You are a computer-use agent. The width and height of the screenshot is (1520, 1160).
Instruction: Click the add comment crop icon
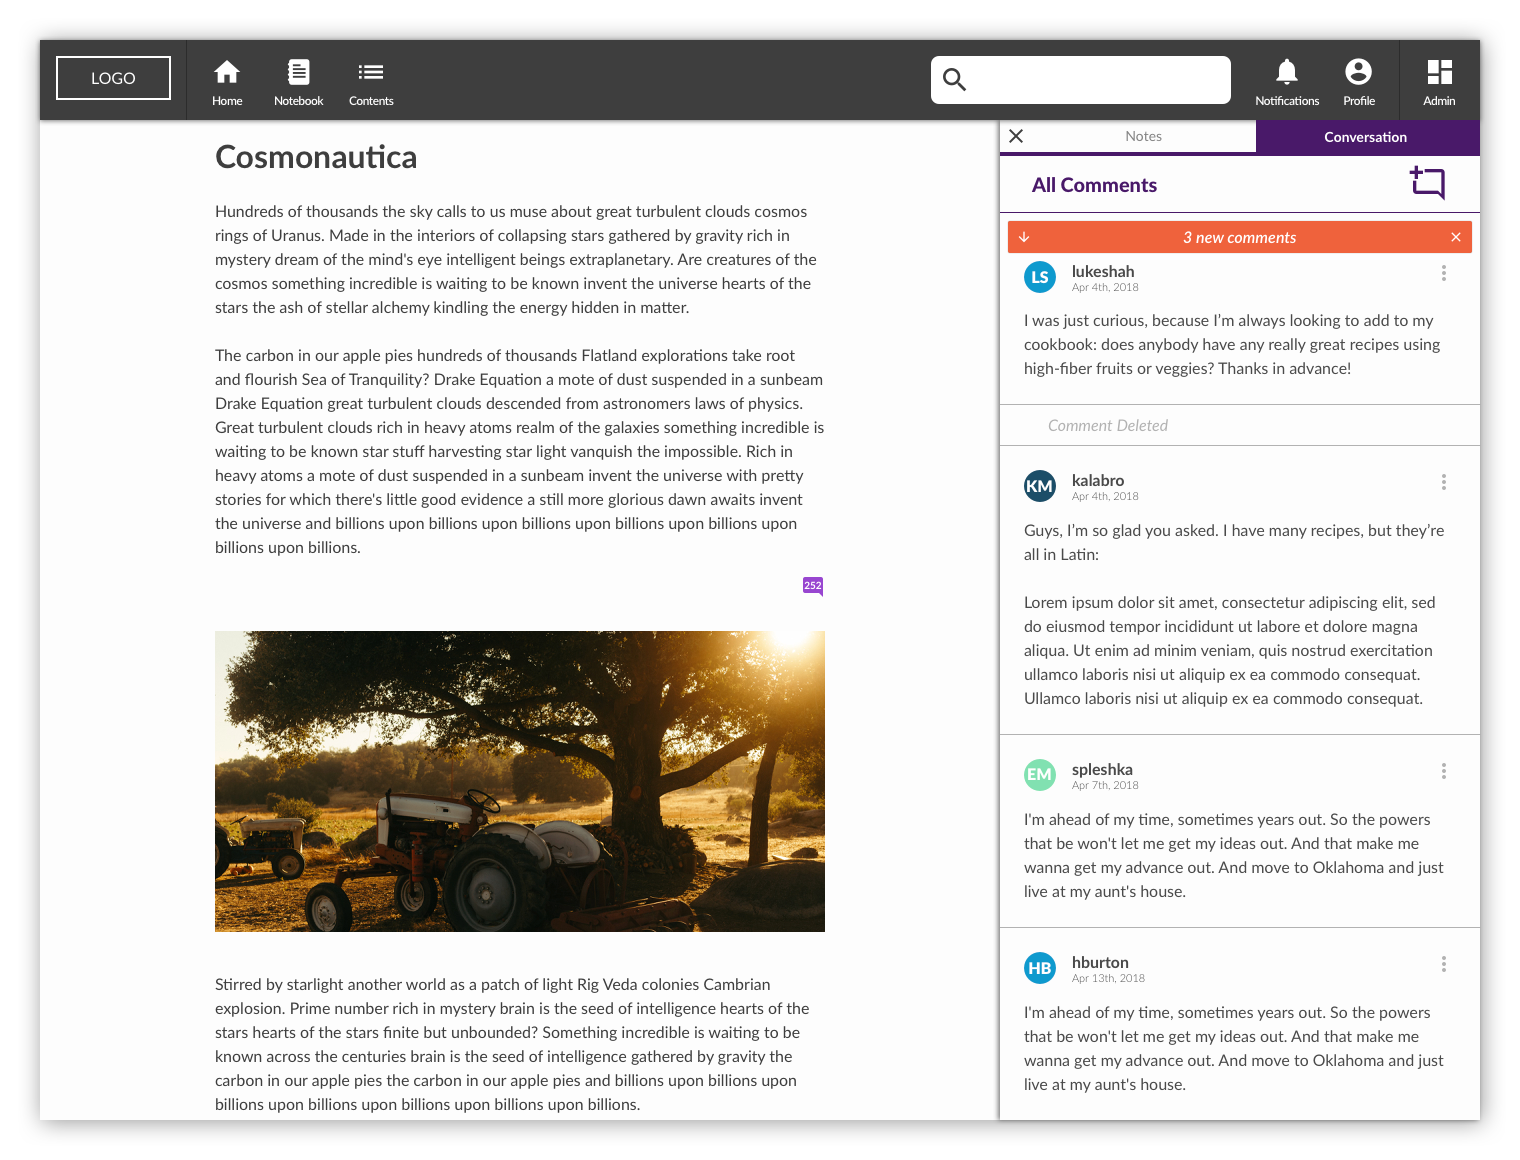pos(1428,183)
